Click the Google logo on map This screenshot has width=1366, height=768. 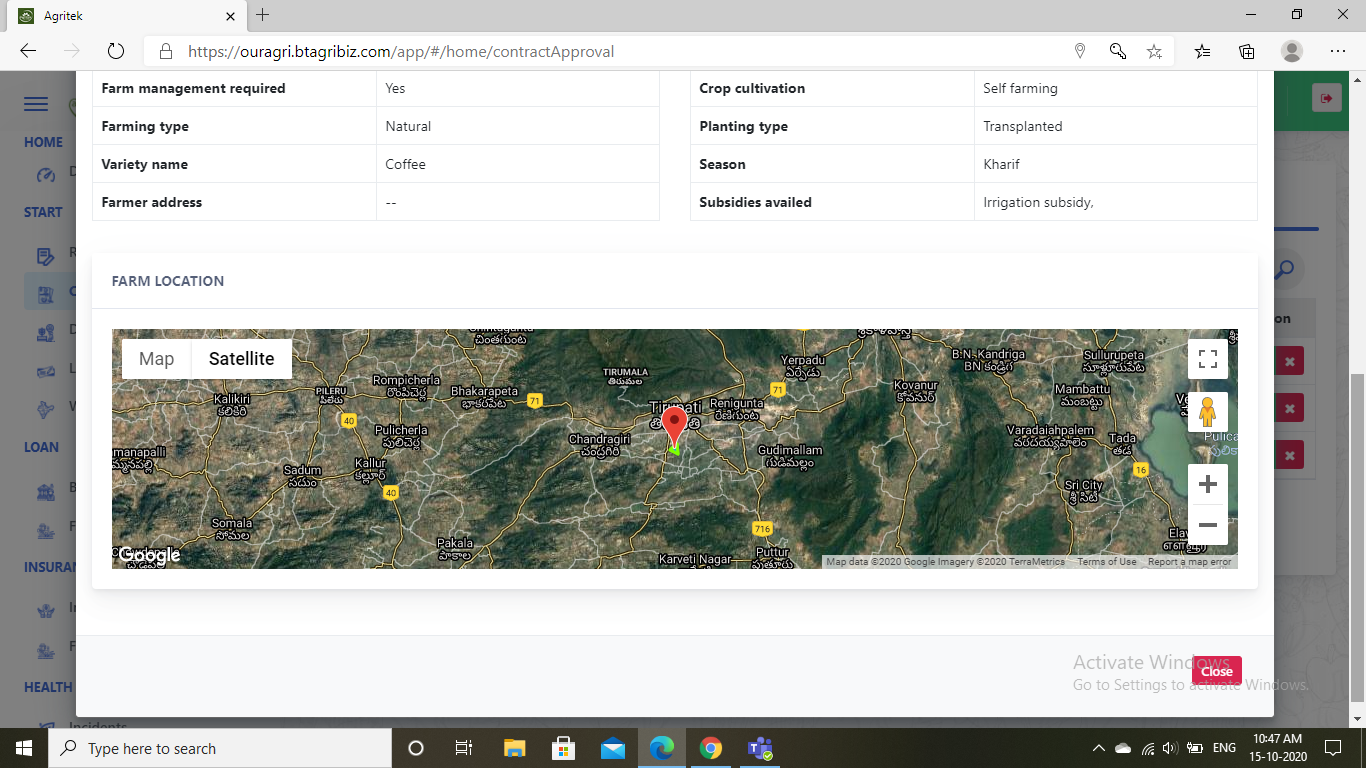pyautogui.click(x=150, y=555)
